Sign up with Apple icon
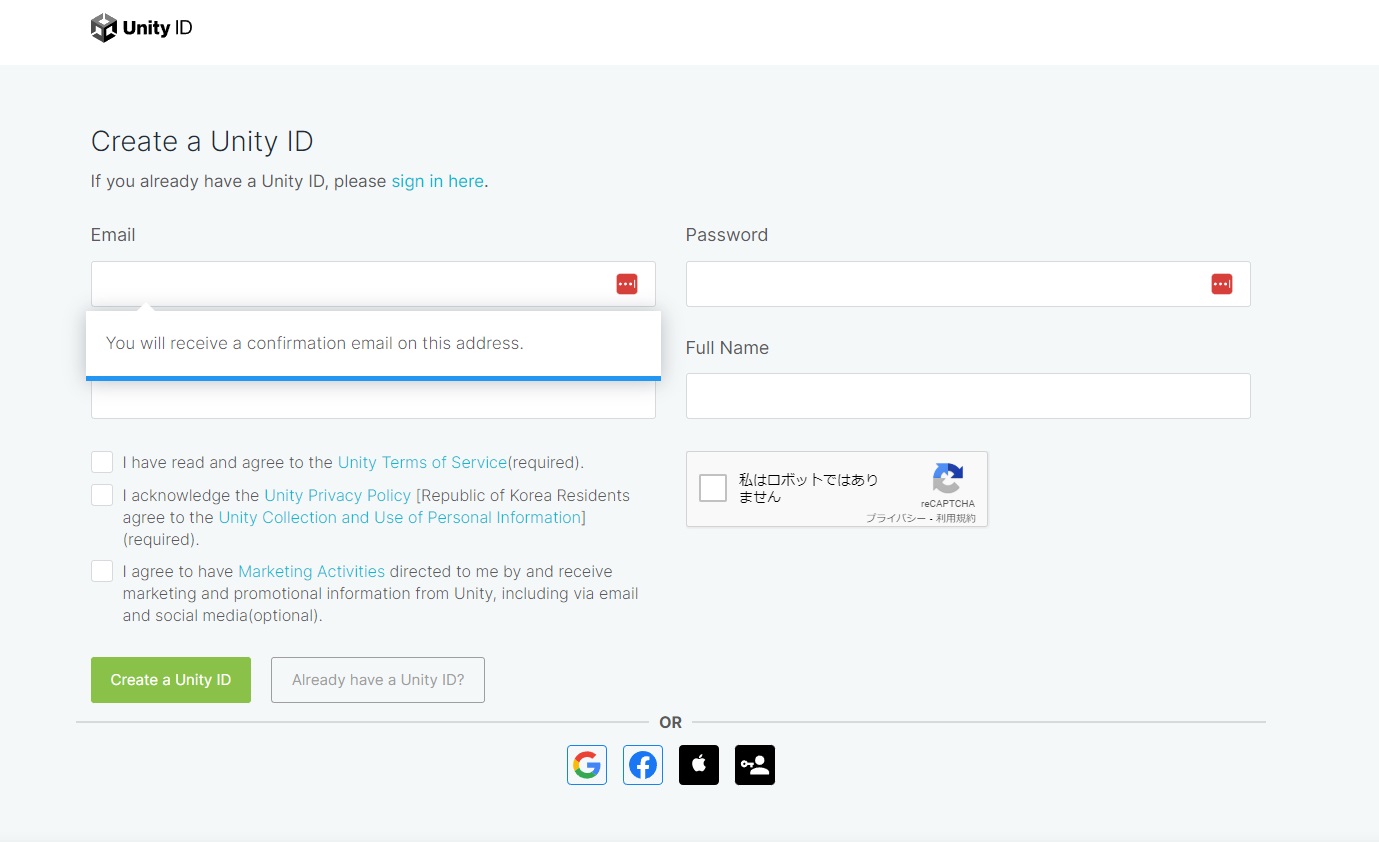Screen dimensions: 1379x842 pos(699,765)
